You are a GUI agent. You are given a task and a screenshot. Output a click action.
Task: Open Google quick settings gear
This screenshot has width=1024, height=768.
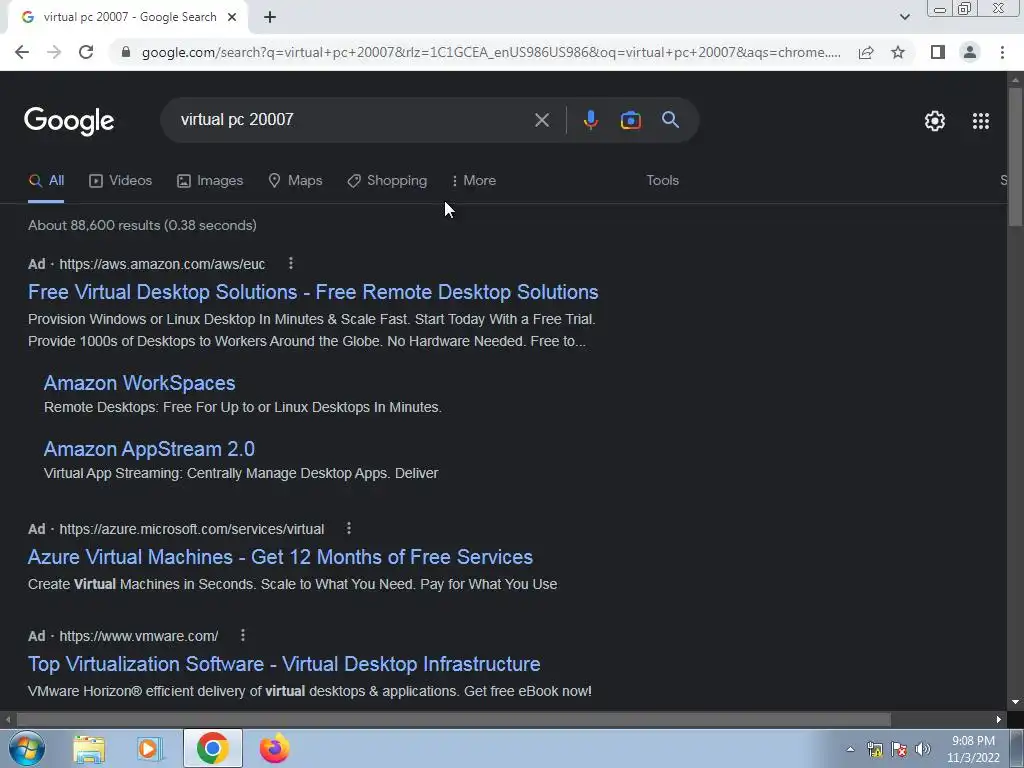click(x=935, y=121)
